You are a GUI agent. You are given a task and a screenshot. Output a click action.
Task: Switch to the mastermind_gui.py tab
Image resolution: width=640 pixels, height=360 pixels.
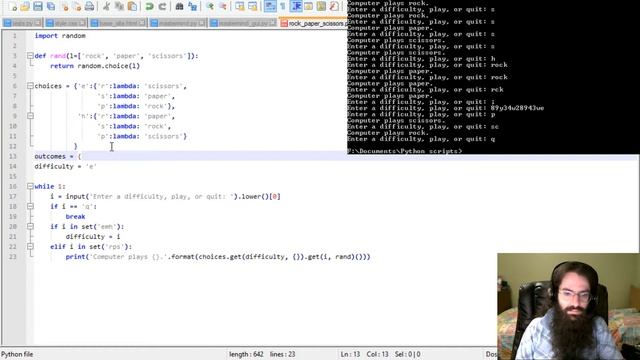pos(243,23)
